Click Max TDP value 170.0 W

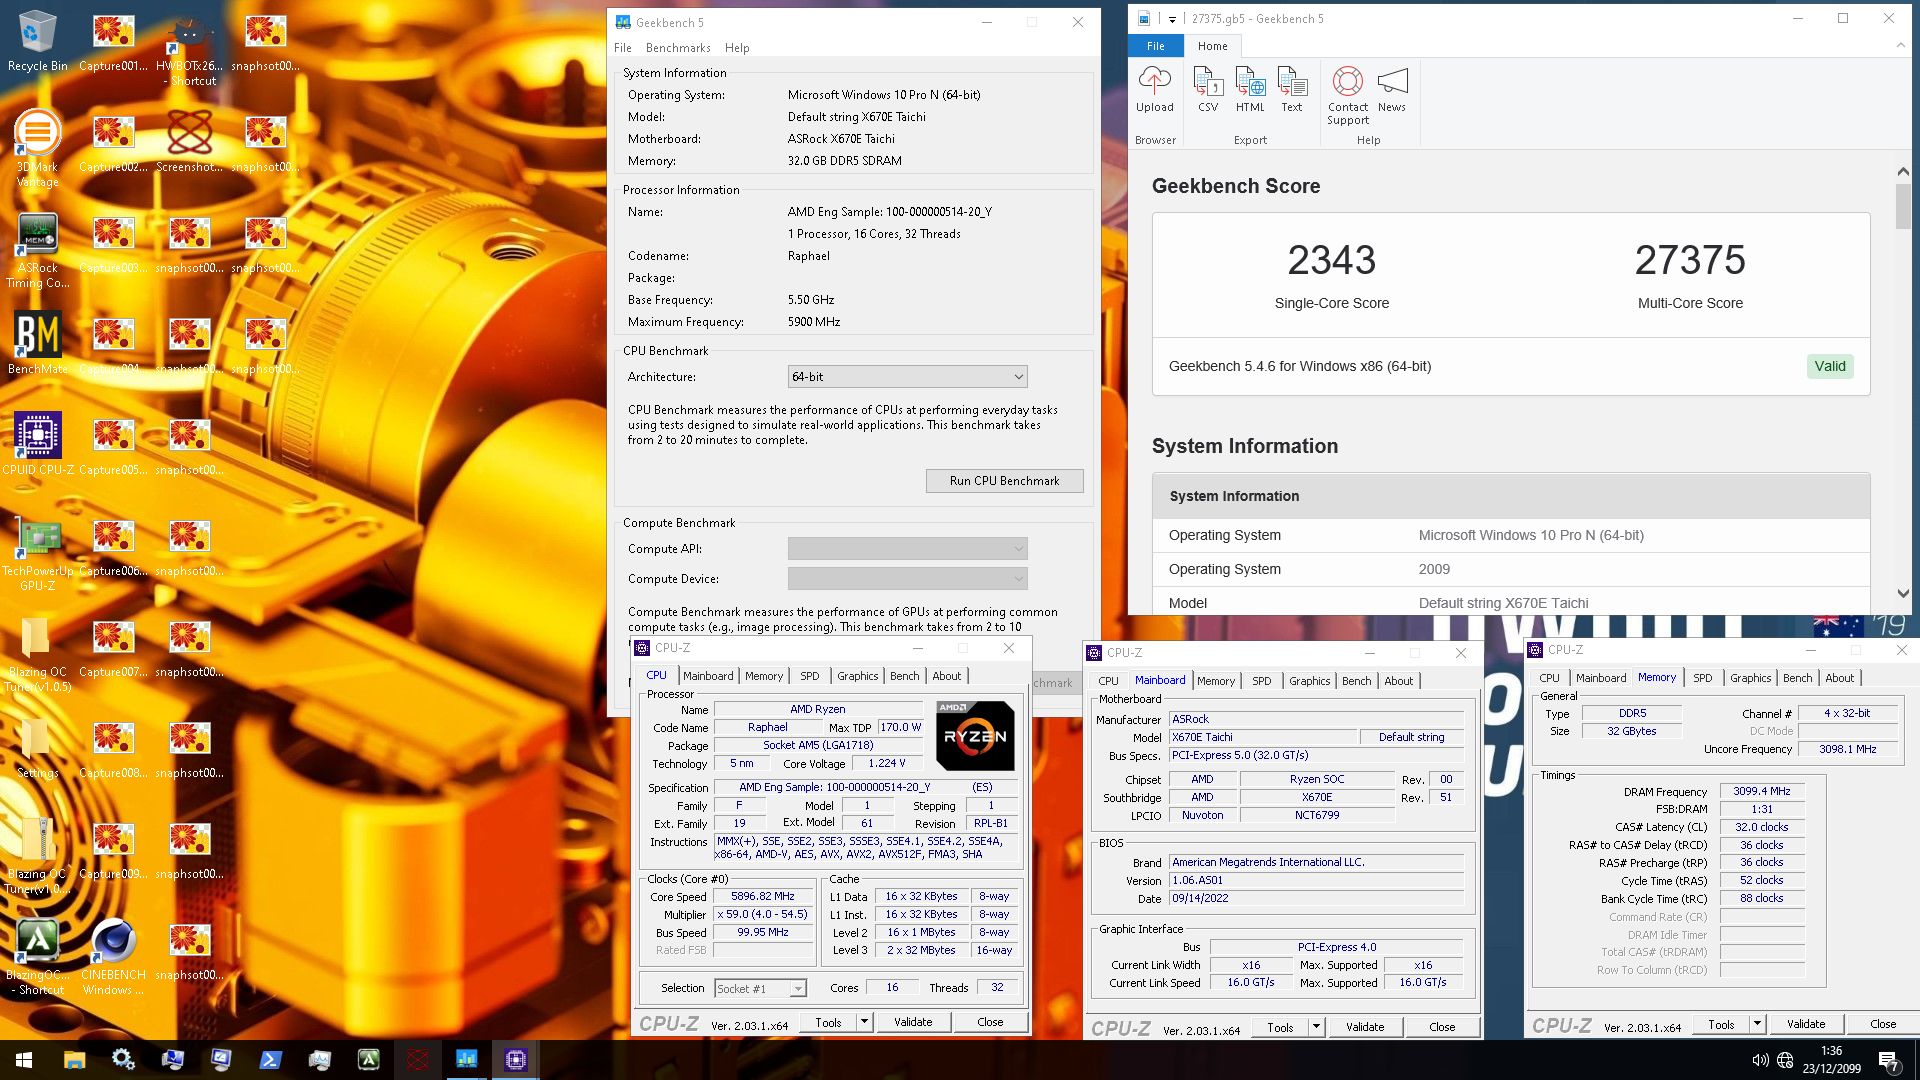pyautogui.click(x=901, y=728)
